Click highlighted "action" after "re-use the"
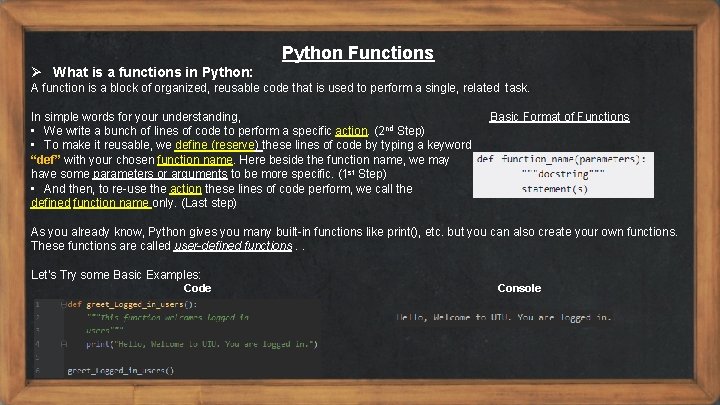The height and width of the screenshot is (405, 720). [x=186, y=189]
